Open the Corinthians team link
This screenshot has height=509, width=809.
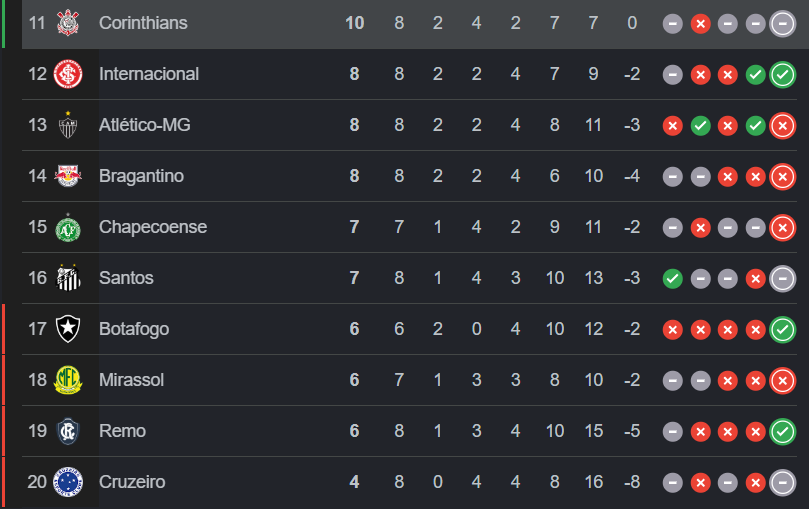click(143, 22)
